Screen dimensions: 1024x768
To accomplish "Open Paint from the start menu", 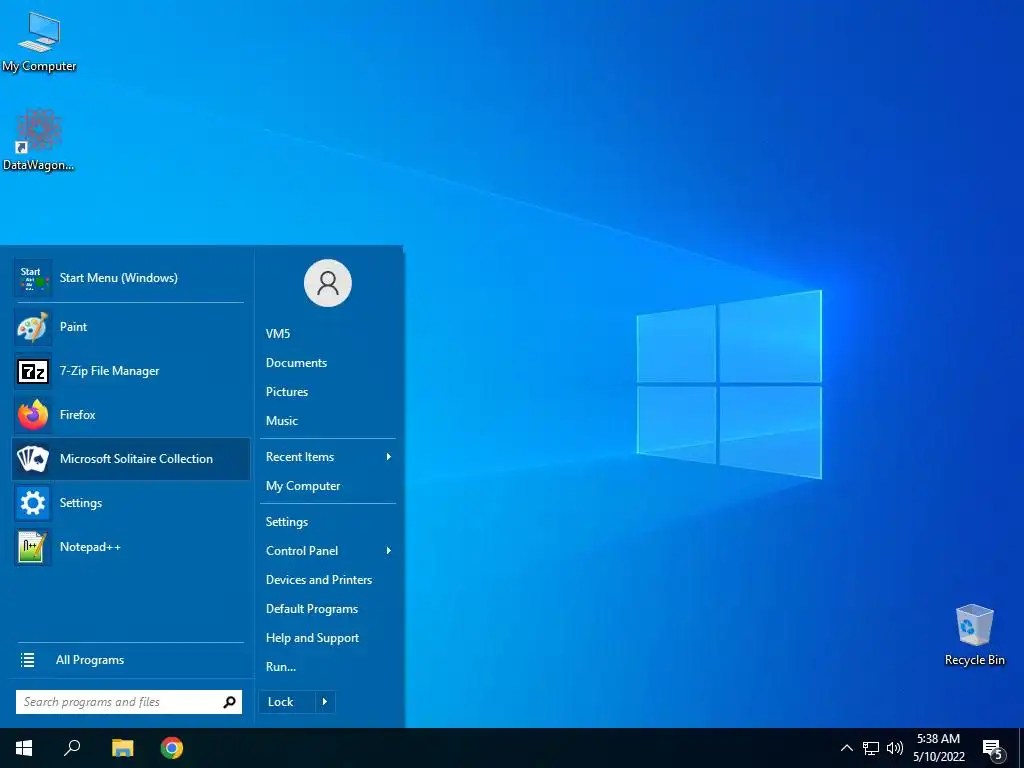I will click(131, 327).
